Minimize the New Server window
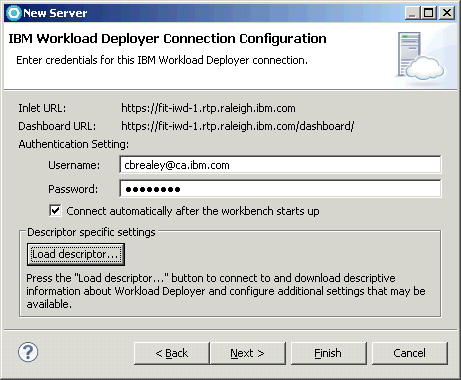The width and height of the screenshot is (461, 380). pyautogui.click(x=412, y=13)
